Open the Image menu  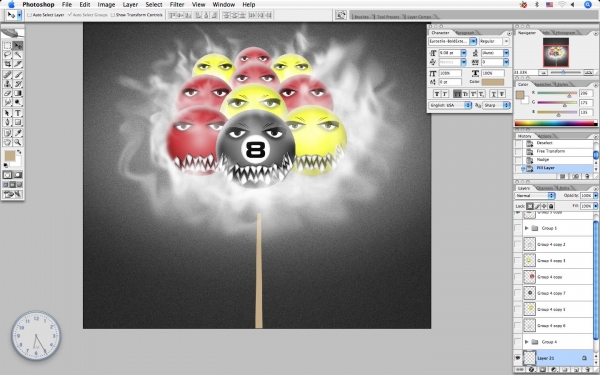coord(106,5)
